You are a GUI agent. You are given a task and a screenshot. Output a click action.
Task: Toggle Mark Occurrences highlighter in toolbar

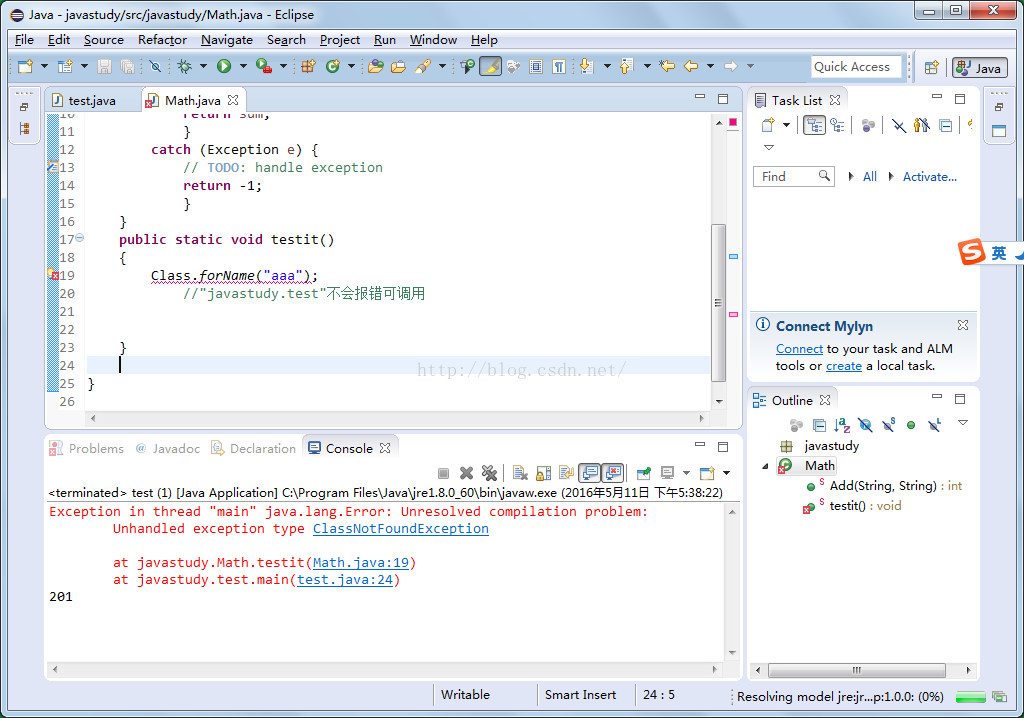point(490,66)
